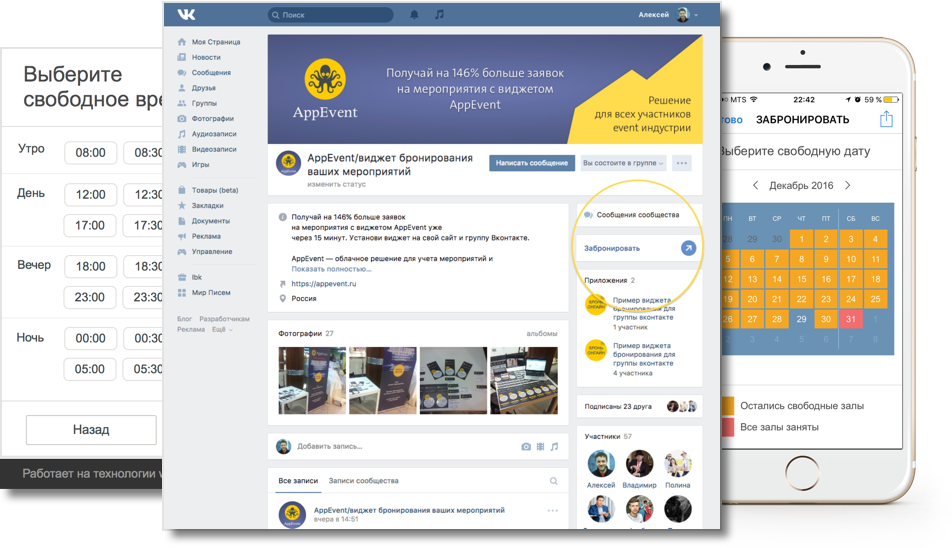The image size is (952, 548).
Task: Click the video attach icon in post box
Action: [x=540, y=447]
